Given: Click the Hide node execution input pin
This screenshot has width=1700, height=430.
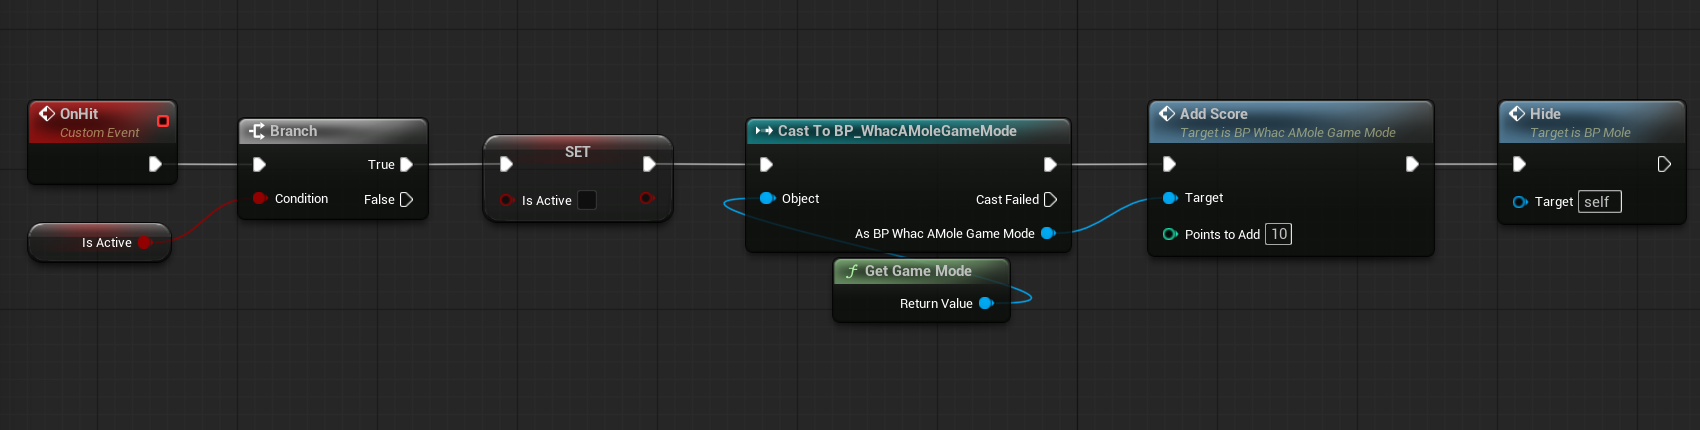Looking at the screenshot, I should point(1519,164).
